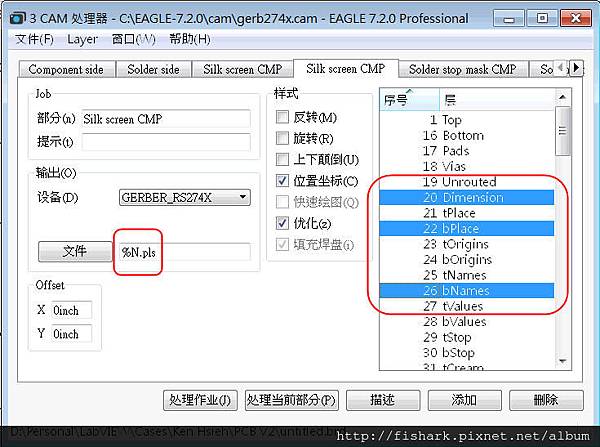
Task: Select layer 28 bValues
Action: pos(467,321)
